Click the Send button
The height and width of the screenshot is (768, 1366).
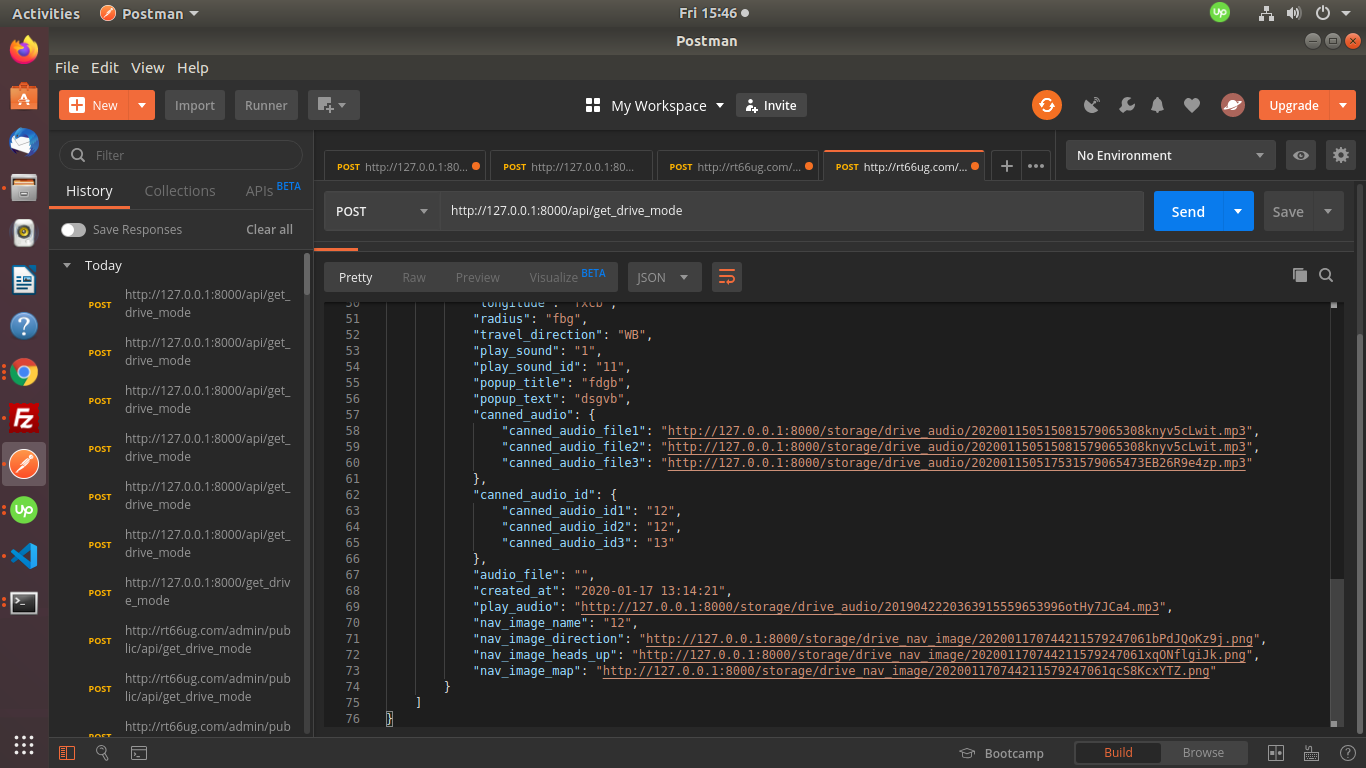coord(1187,211)
